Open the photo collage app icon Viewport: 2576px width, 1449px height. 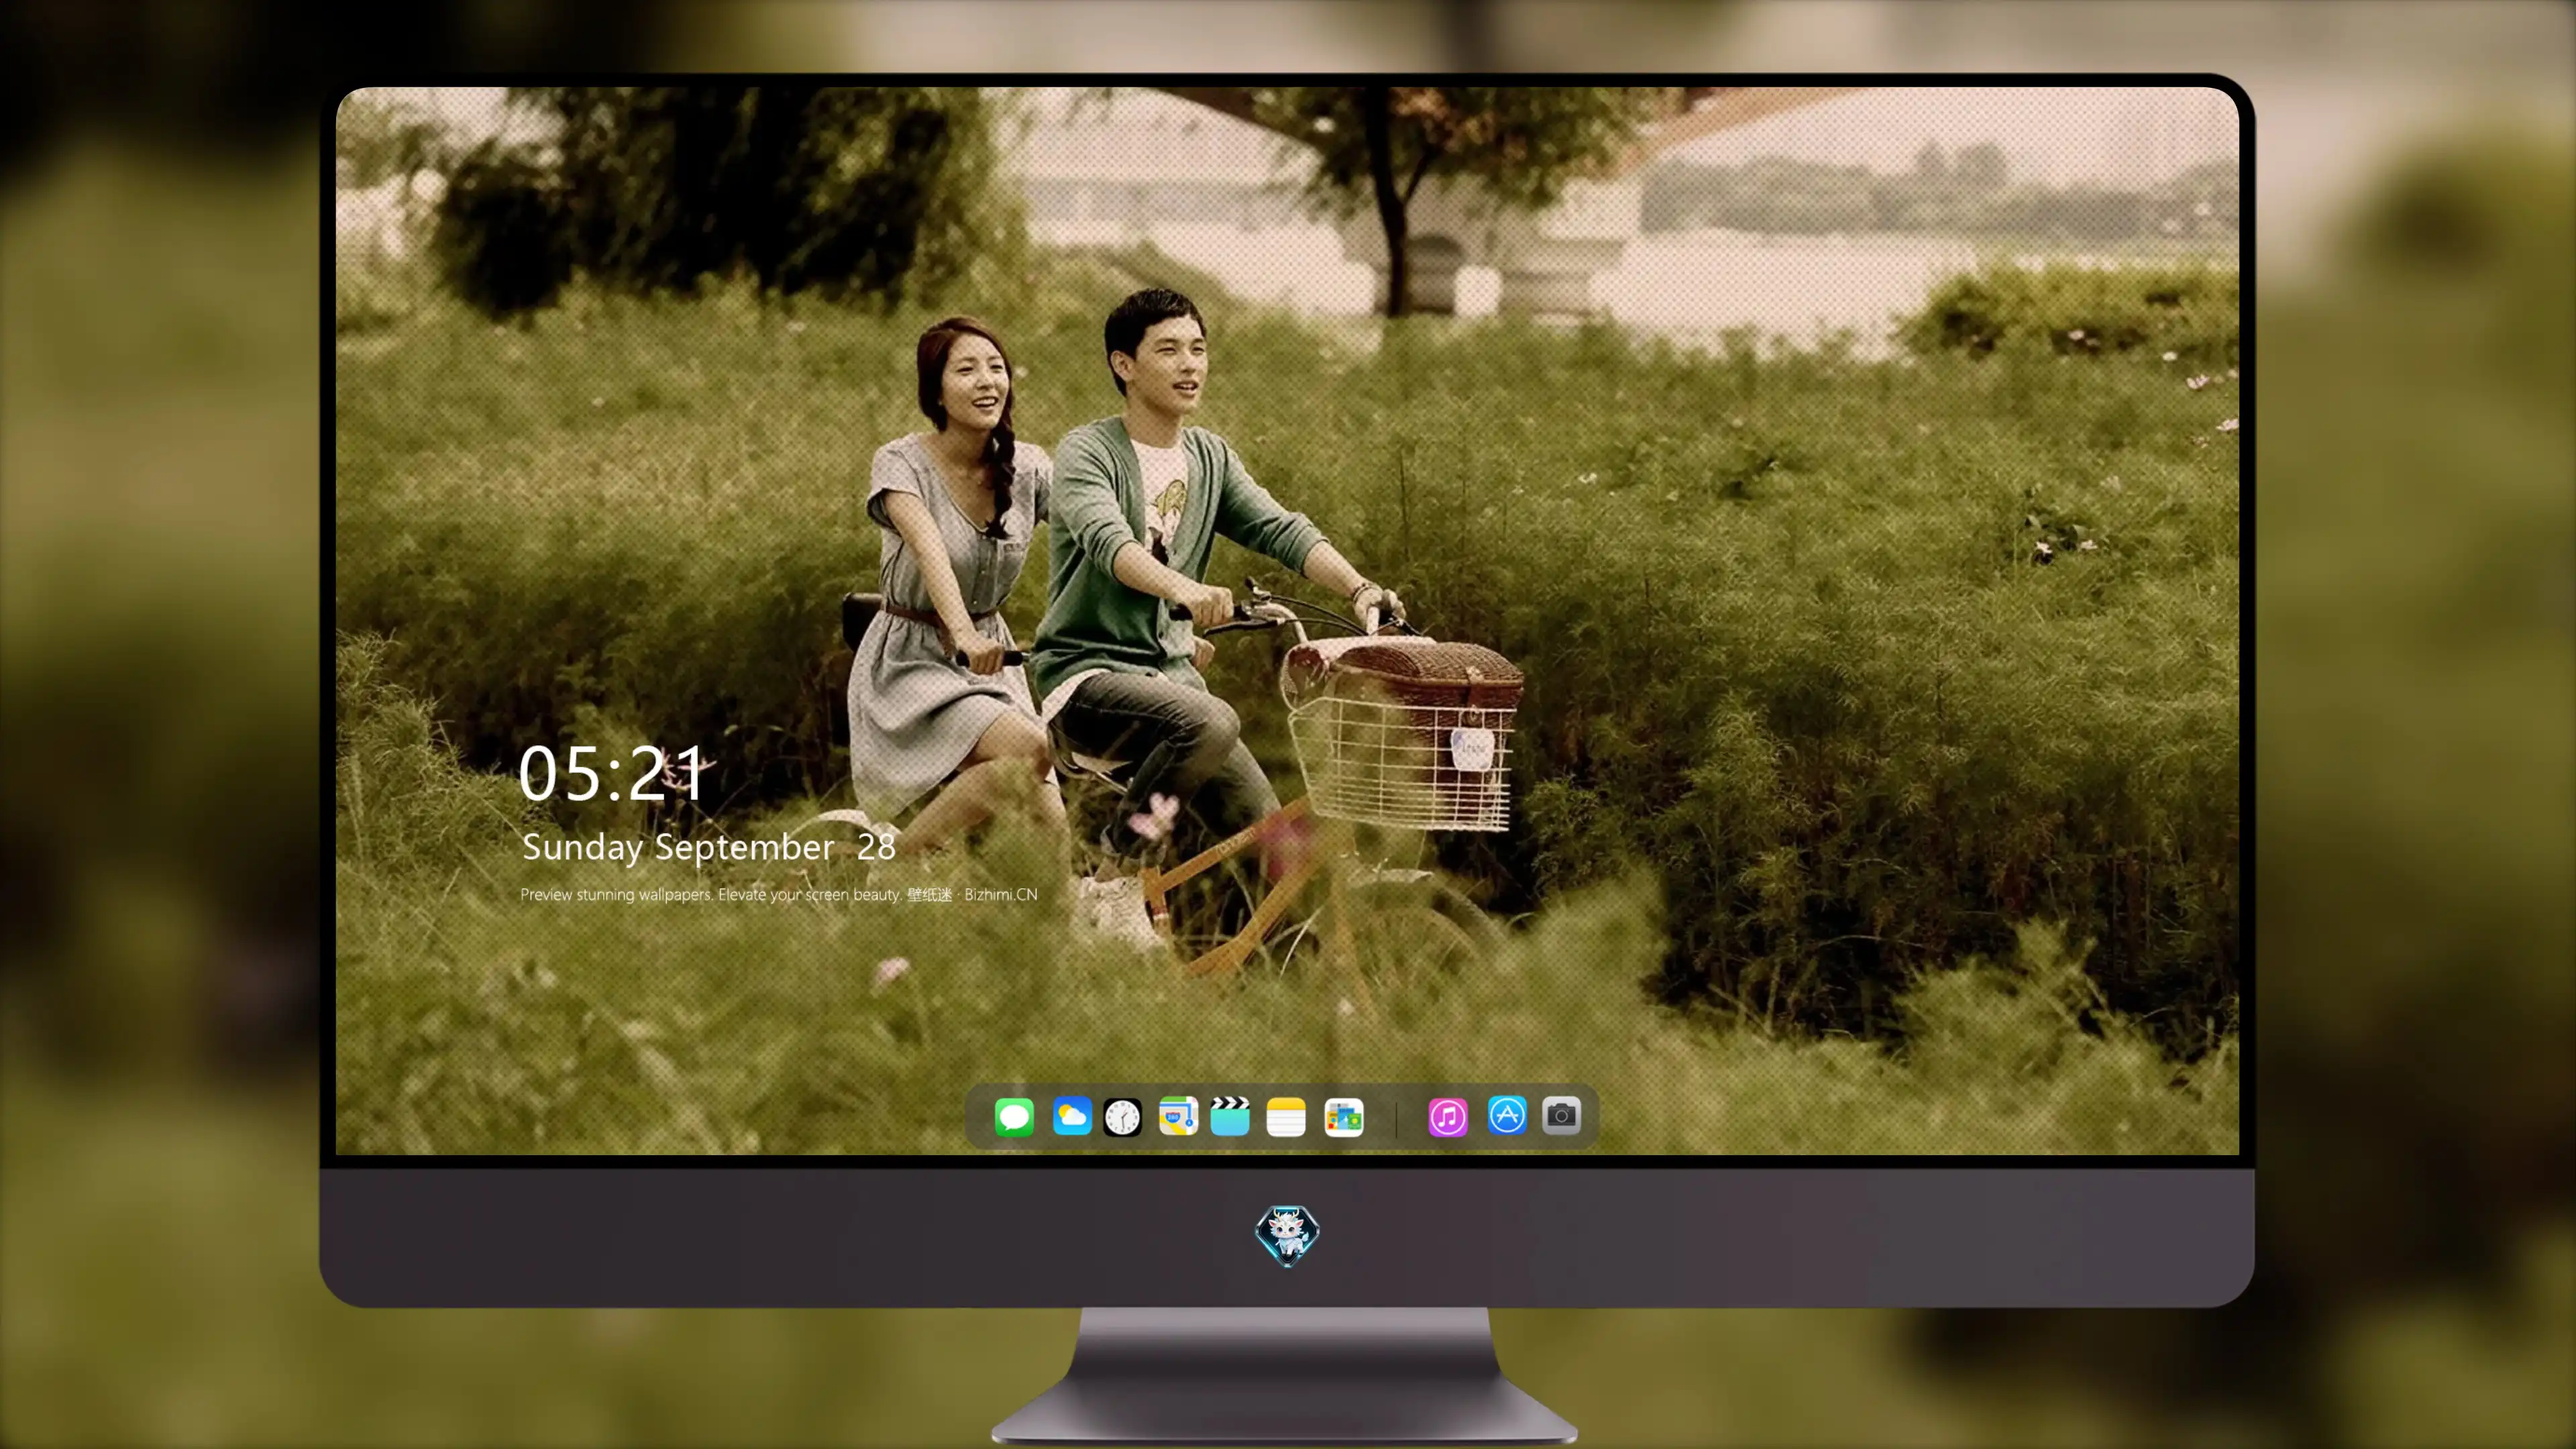tap(1343, 1116)
